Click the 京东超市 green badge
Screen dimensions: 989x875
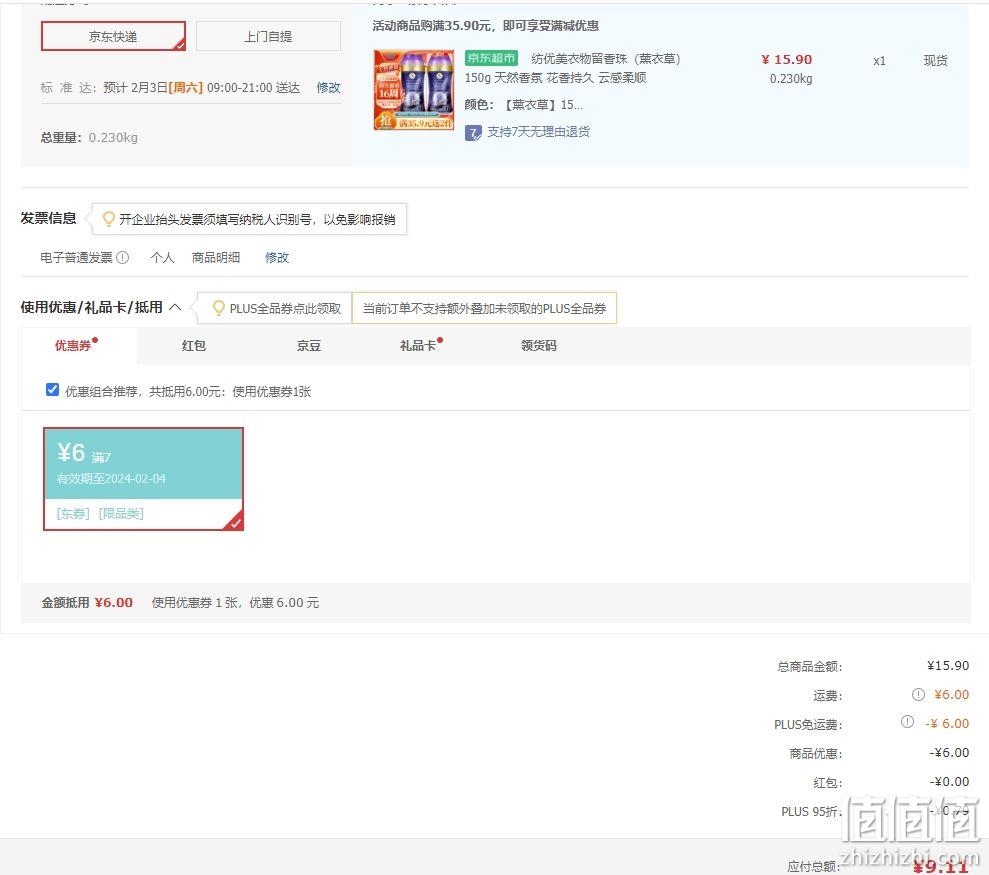491,58
